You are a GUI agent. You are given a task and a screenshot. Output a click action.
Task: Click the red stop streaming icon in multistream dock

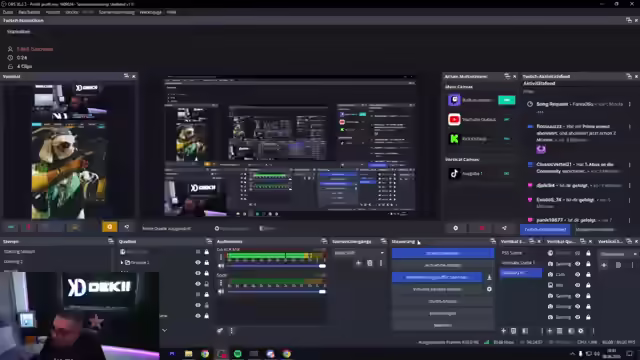click(482, 228)
